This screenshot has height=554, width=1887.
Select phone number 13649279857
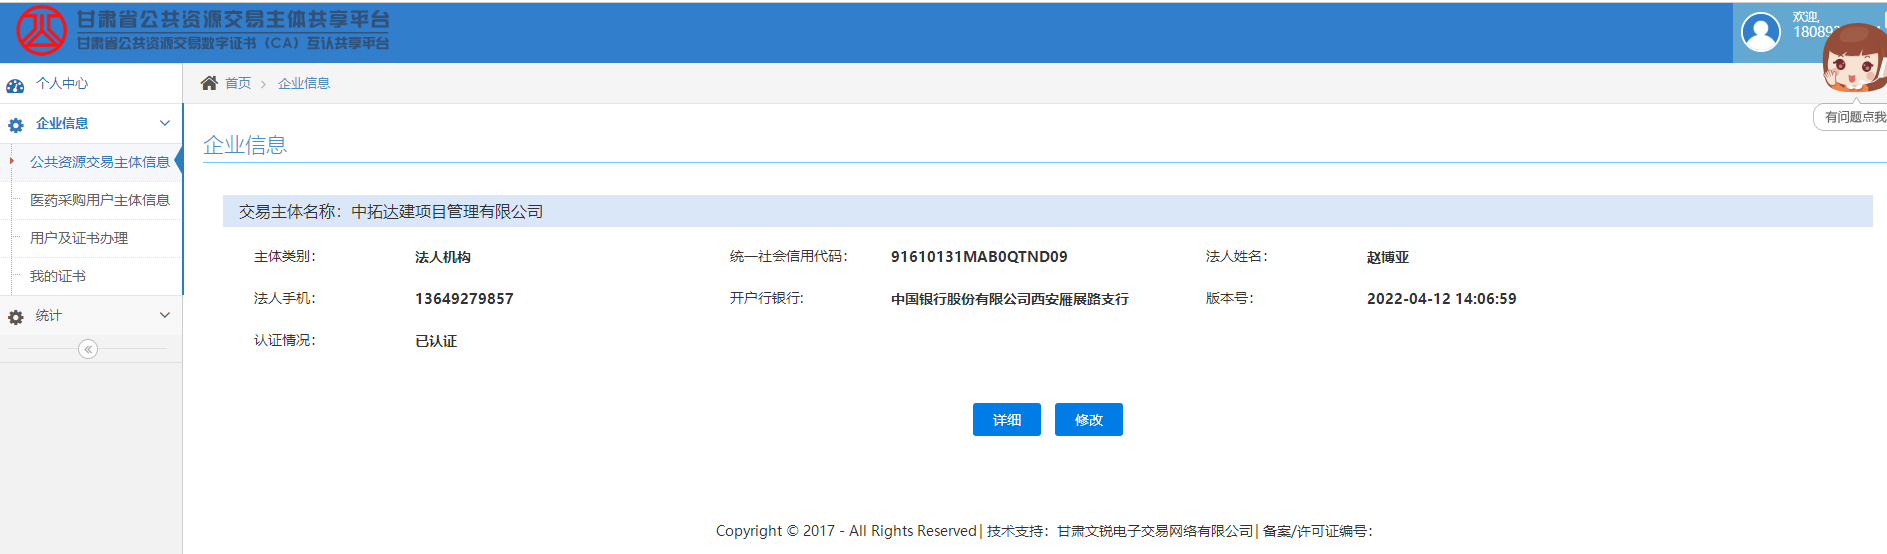[x=464, y=299]
